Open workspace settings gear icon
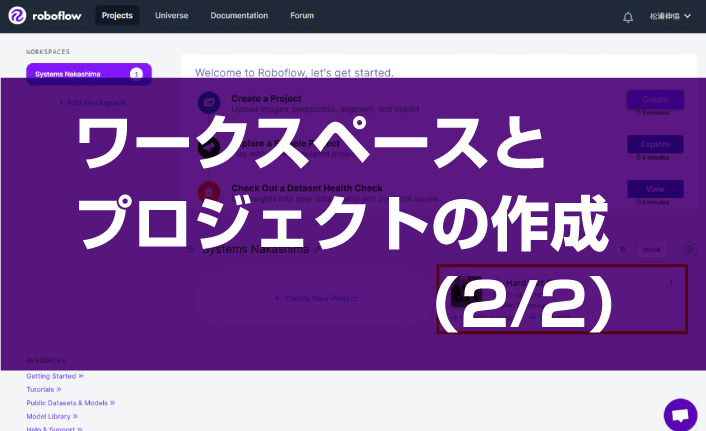Screen dimensions: 706x431 point(689,249)
